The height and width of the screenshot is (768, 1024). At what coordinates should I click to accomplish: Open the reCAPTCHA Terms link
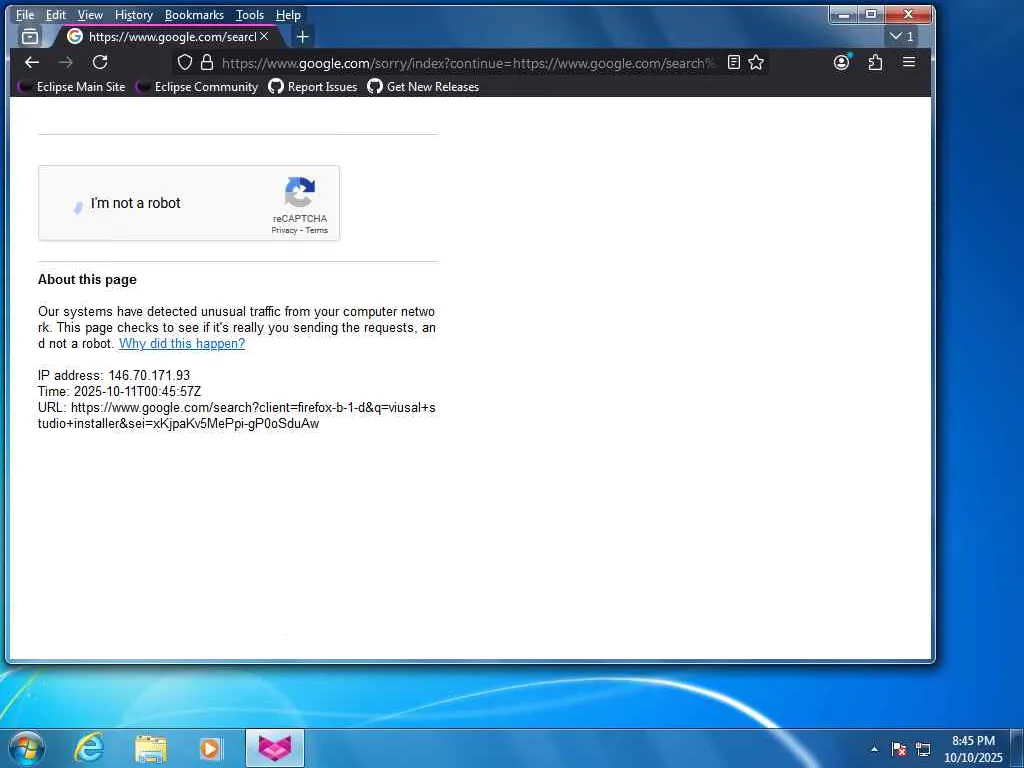pos(317,231)
